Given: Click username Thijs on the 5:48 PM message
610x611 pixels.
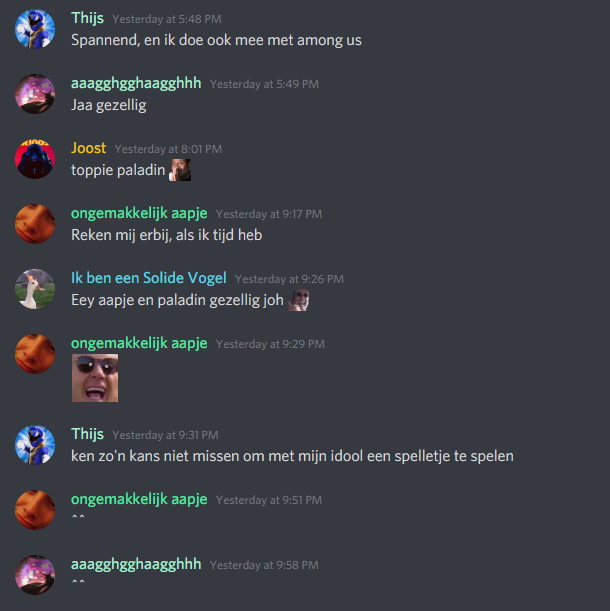Looking at the screenshot, I should tap(87, 18).
